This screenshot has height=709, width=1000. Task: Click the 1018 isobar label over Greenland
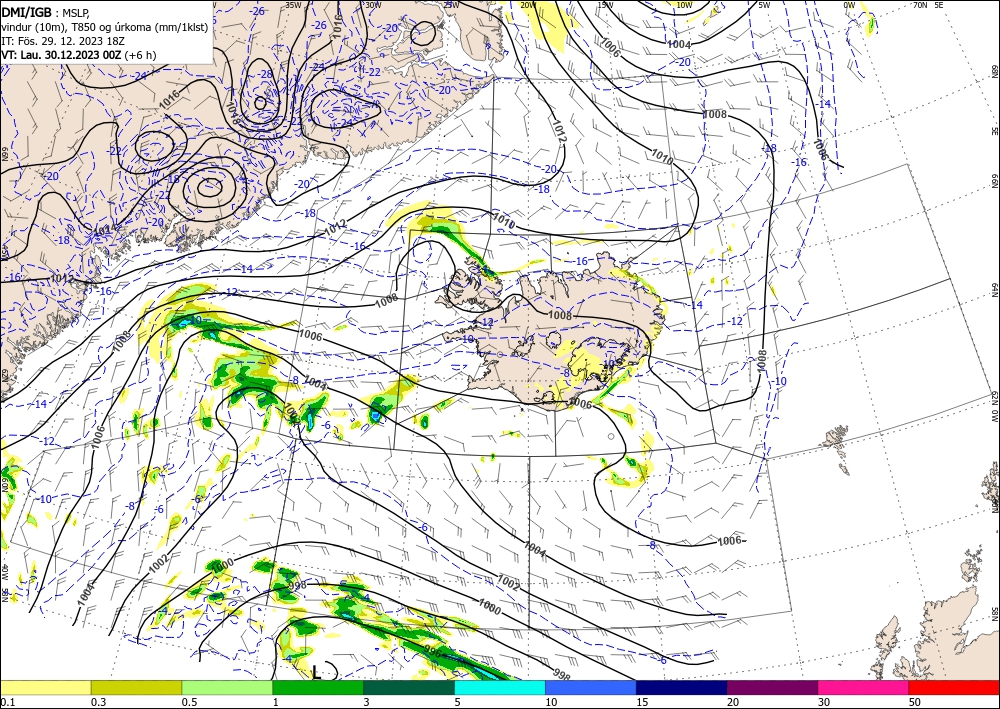[x=231, y=112]
